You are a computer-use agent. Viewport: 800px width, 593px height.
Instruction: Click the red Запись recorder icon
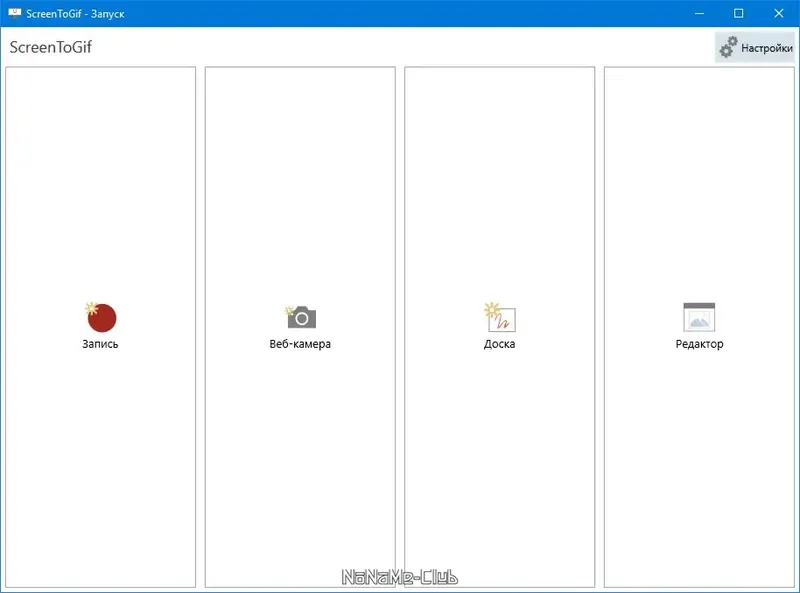[x=101, y=317]
